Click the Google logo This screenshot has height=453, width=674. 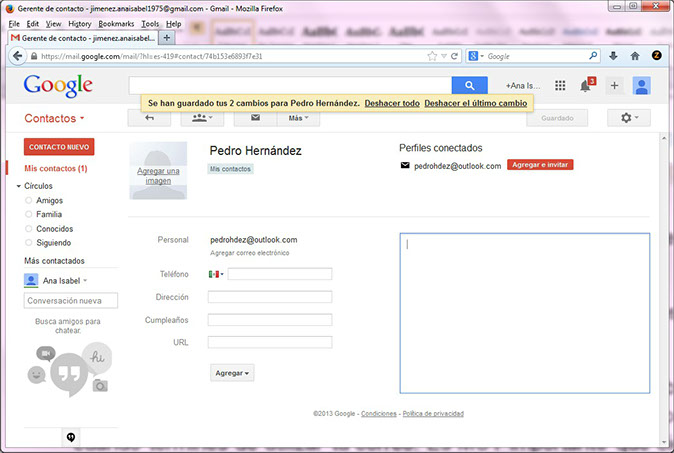[x=58, y=86]
